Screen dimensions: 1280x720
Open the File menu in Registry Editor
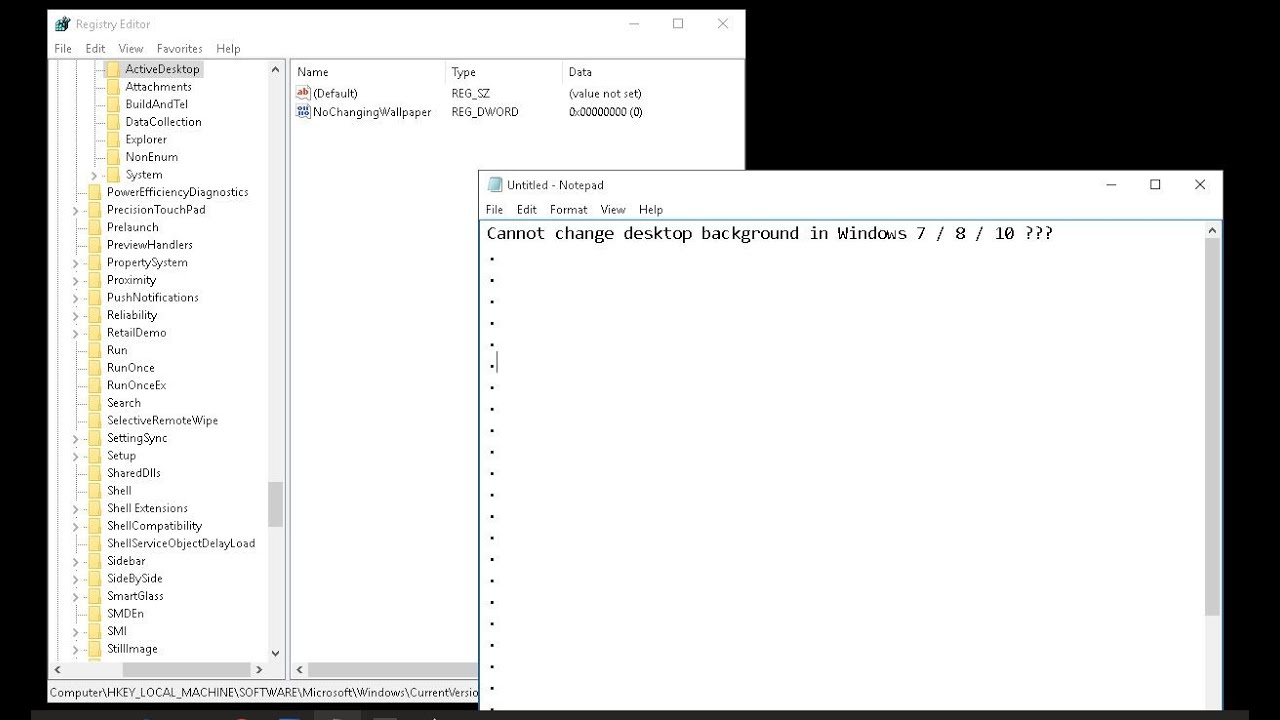(63, 48)
